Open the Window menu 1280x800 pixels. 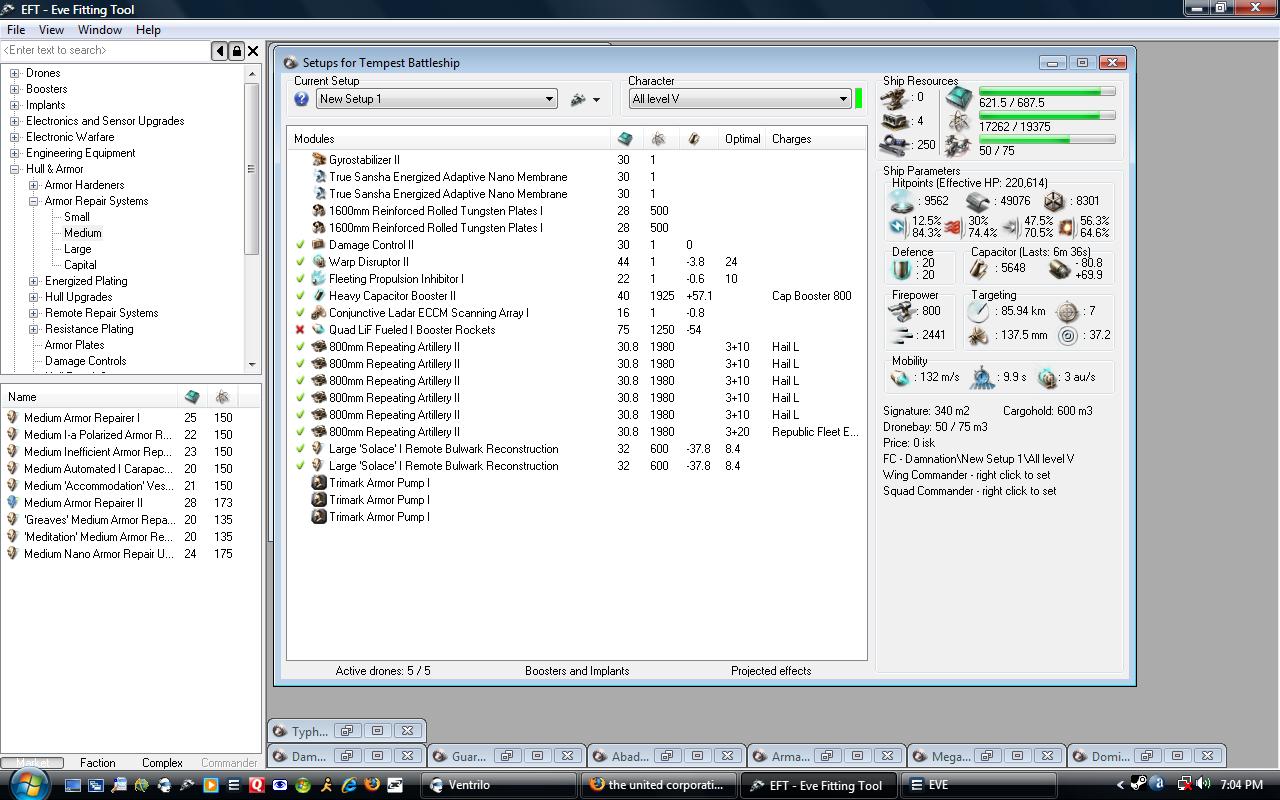[100, 30]
